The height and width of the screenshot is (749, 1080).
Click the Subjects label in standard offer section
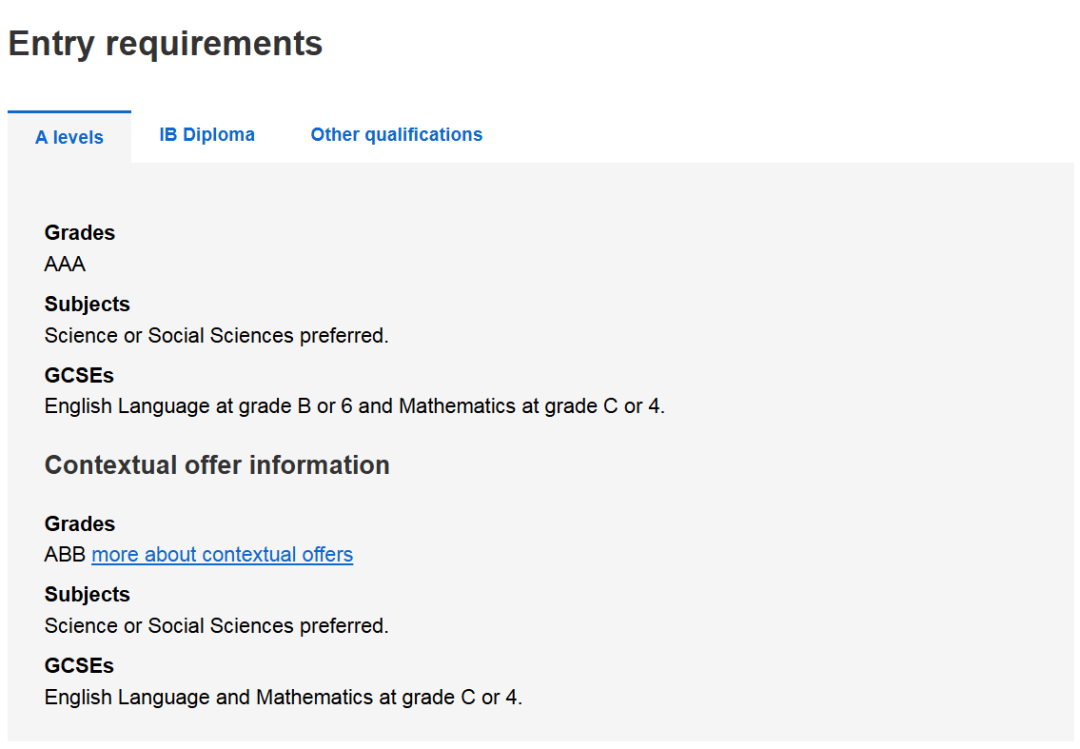point(87,304)
